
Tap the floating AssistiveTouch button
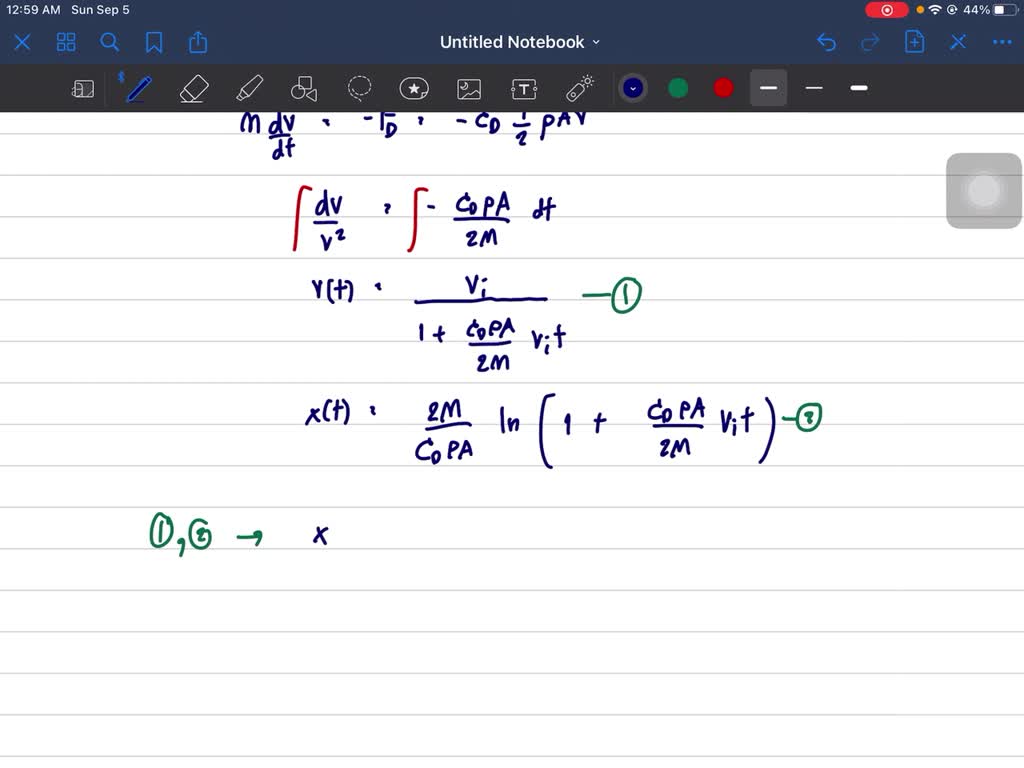(x=984, y=191)
